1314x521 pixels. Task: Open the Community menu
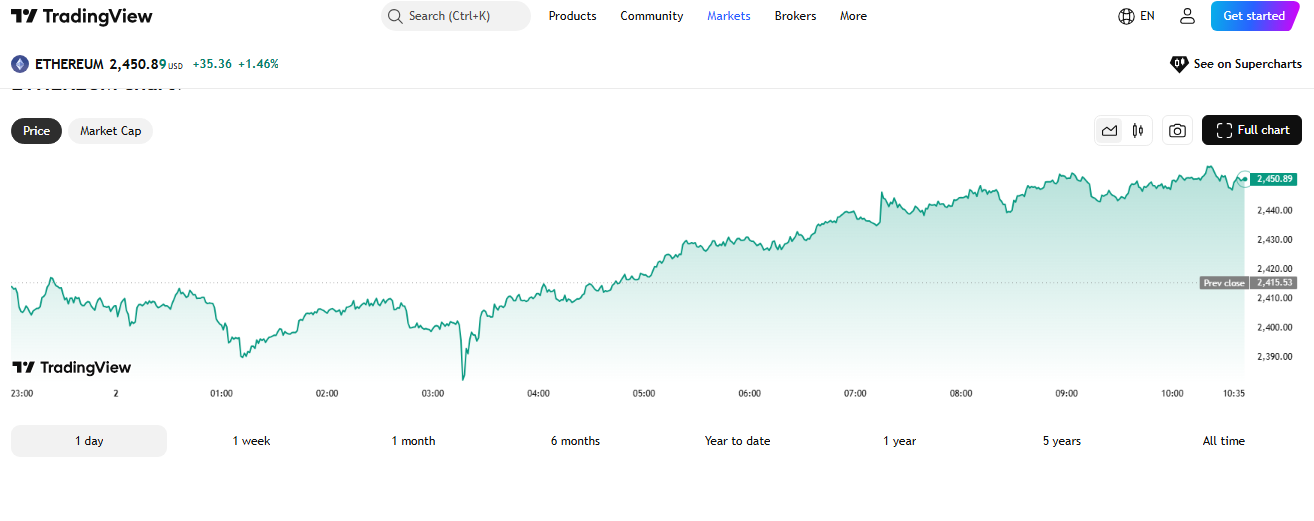[x=652, y=16]
